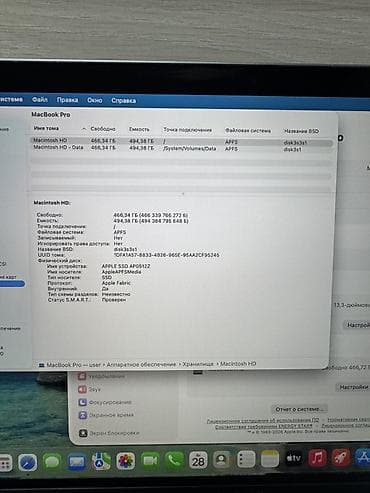Viewport: 370px width, 493px height.
Task: Click the S.M.A.R.T. status value Проверен
Action: click(x=114, y=300)
